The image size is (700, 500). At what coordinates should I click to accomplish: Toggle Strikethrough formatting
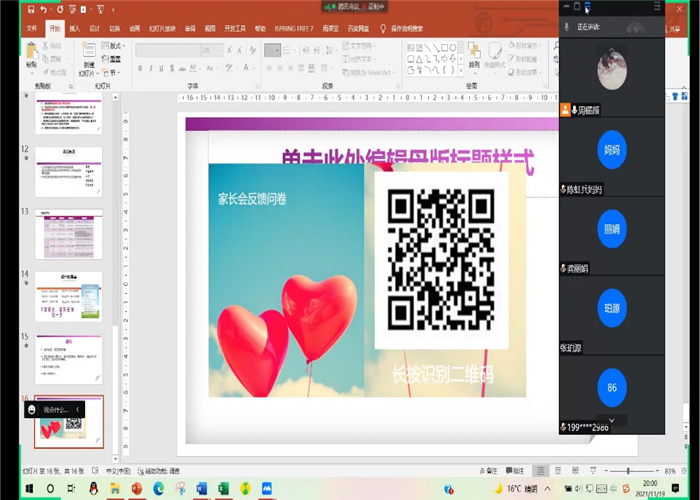(183, 68)
